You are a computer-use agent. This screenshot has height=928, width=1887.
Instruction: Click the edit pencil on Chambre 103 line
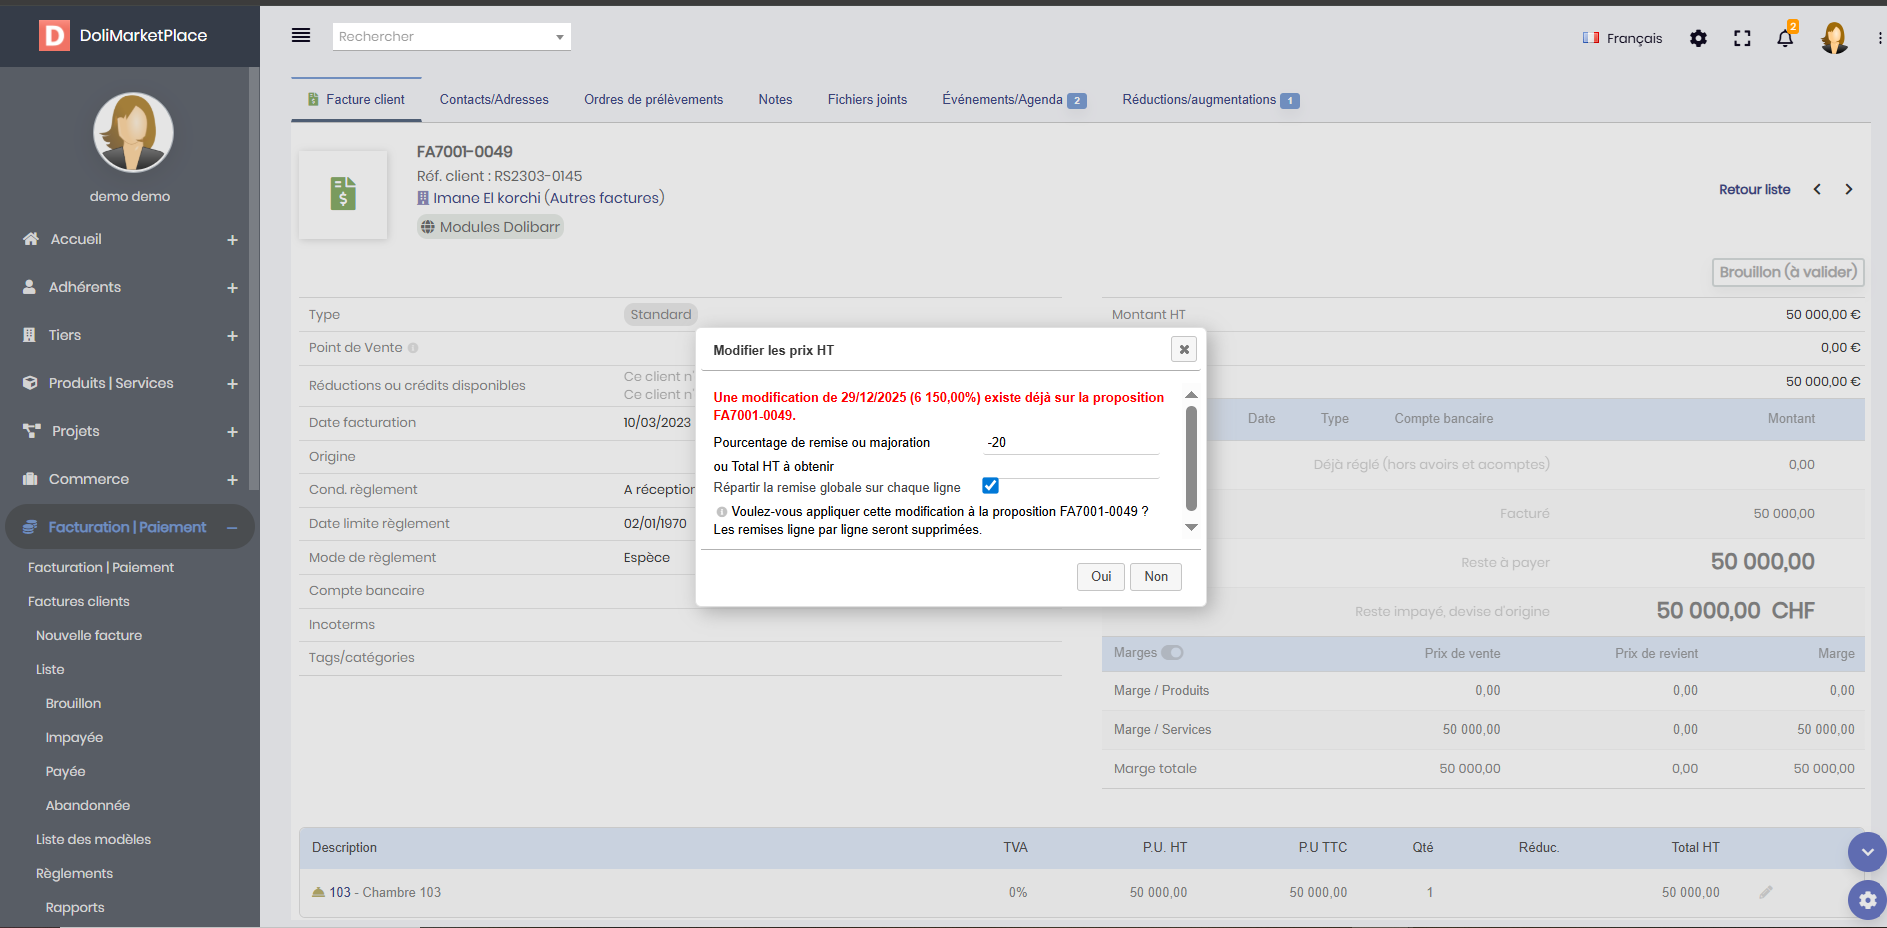(x=1766, y=892)
